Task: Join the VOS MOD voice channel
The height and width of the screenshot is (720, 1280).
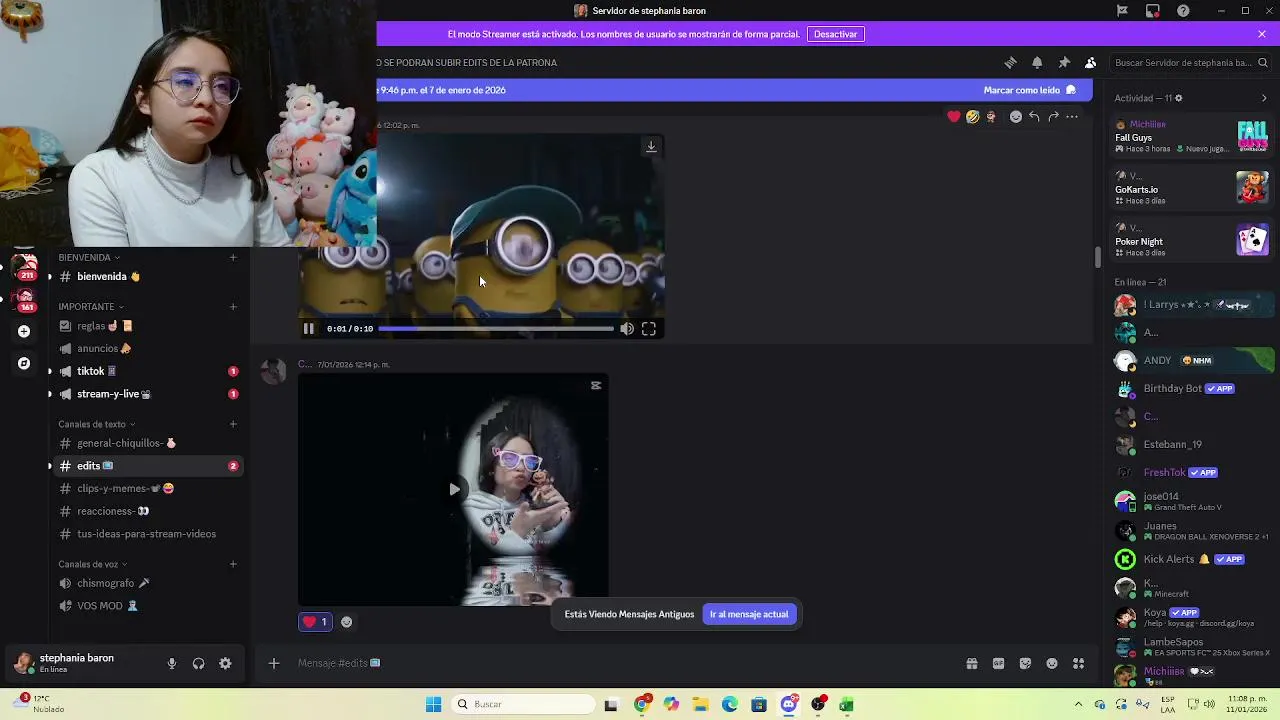Action: point(147,606)
